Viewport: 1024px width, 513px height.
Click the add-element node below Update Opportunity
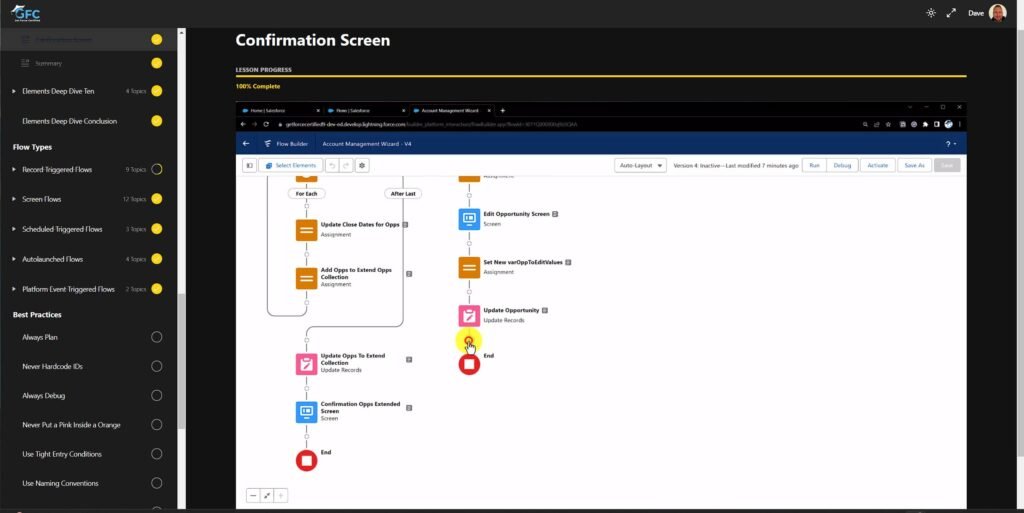click(469, 340)
